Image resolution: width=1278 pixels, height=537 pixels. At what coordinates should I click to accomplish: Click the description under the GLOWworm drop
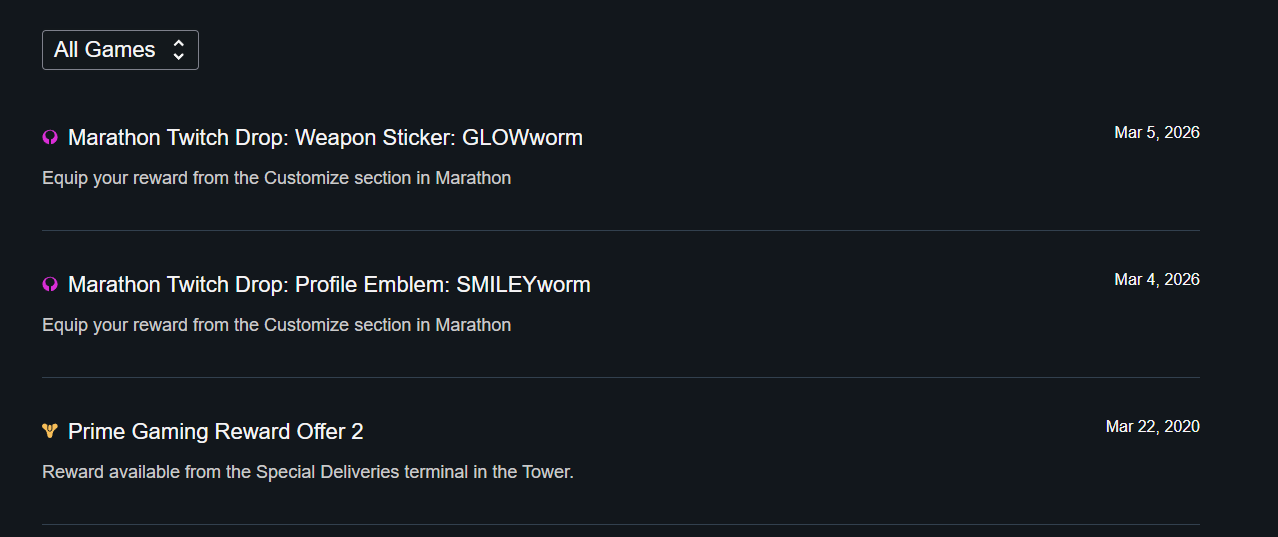[x=276, y=178]
